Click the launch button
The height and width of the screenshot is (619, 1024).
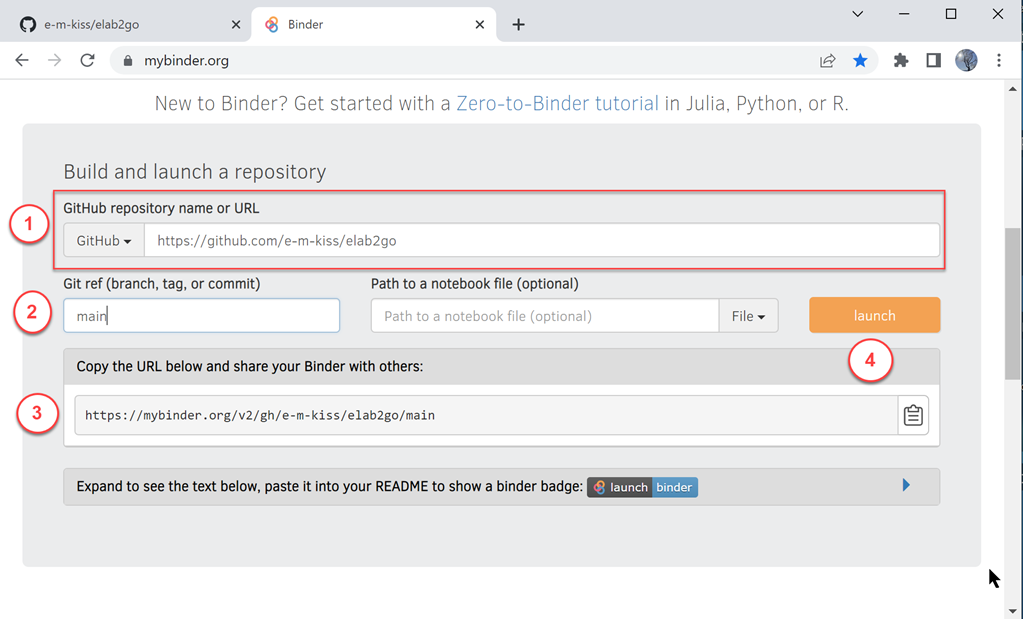pos(874,315)
